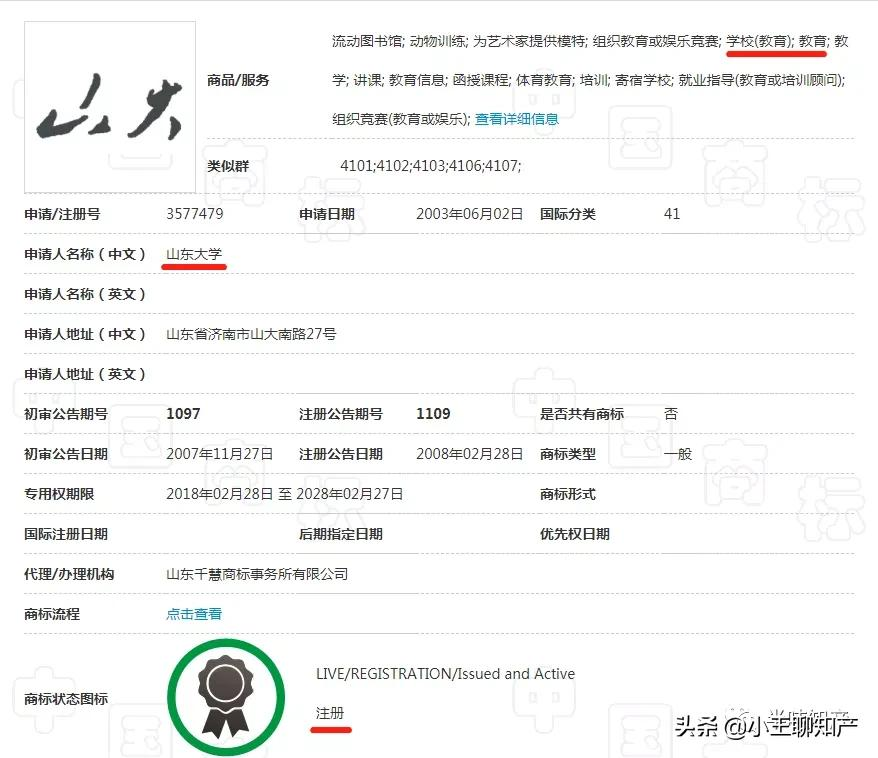Click the preliminary announcement issue number 1097
878x758 pixels.
183,414
